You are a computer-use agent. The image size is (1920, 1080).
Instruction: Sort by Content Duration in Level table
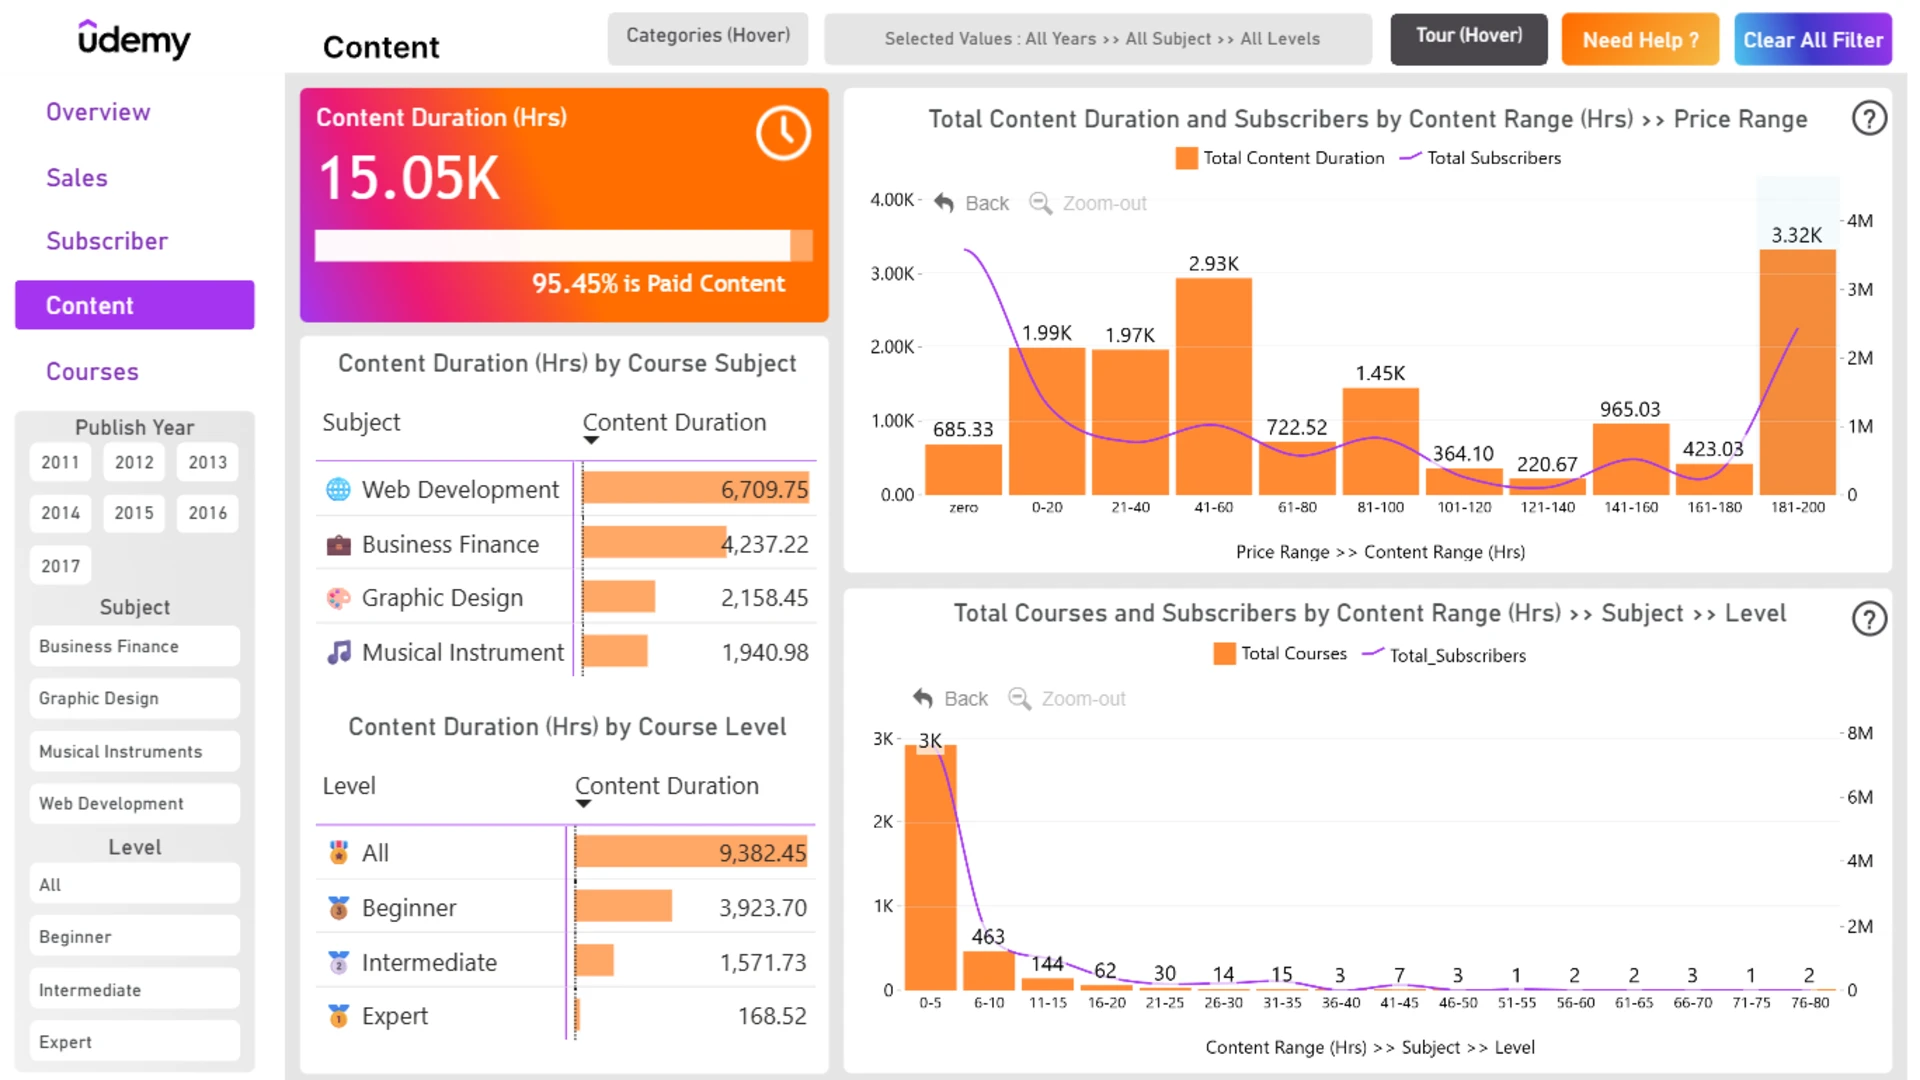(x=666, y=786)
